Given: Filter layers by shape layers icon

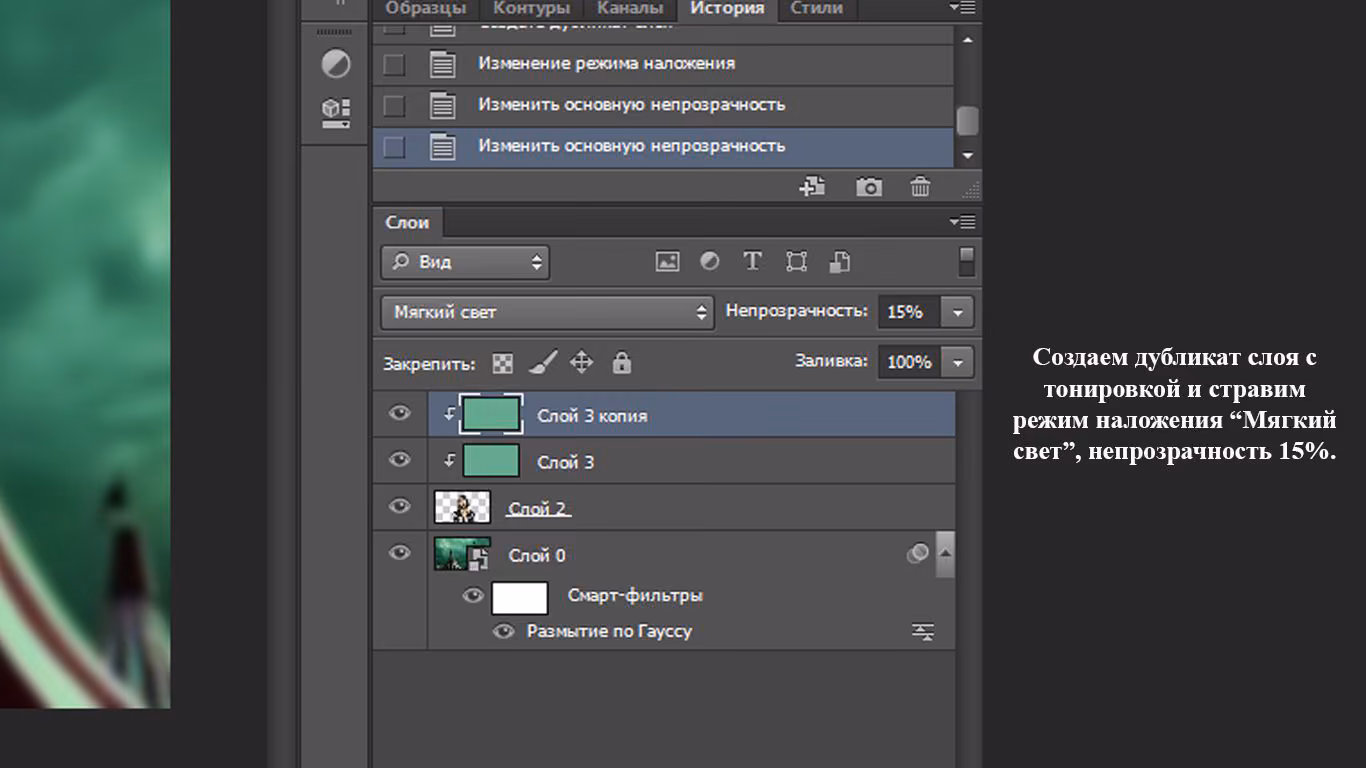Looking at the screenshot, I should [796, 262].
